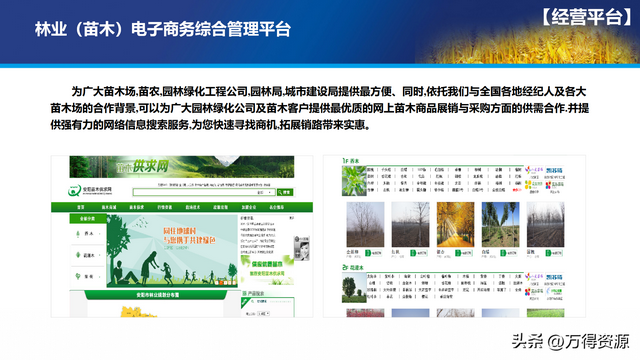Click the shrub icon beside sidebar 花灌木
The width and height of the screenshot is (640, 360).
tap(78, 255)
